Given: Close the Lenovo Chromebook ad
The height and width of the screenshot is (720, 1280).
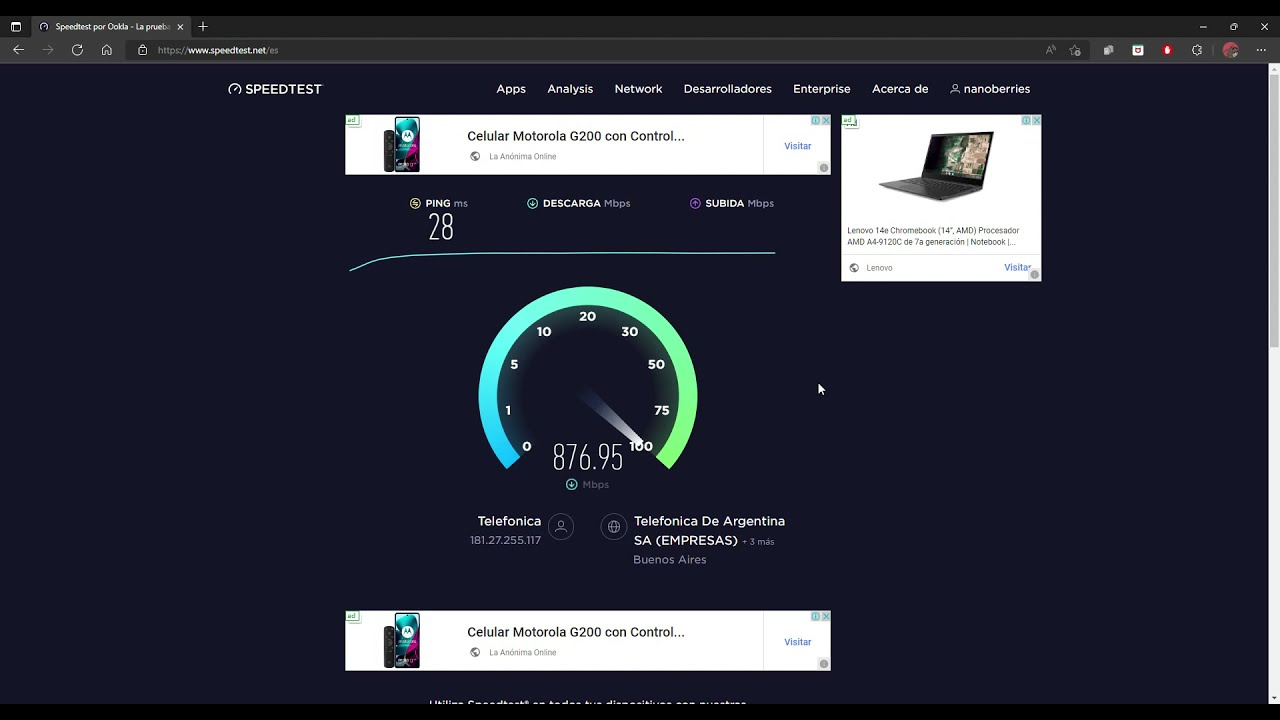Looking at the screenshot, I should tap(1036, 120).
